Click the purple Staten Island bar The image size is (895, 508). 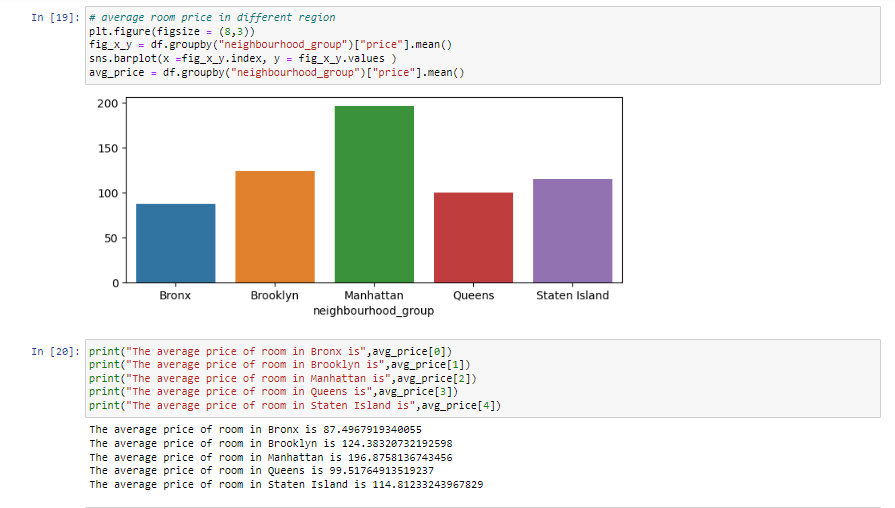573,231
